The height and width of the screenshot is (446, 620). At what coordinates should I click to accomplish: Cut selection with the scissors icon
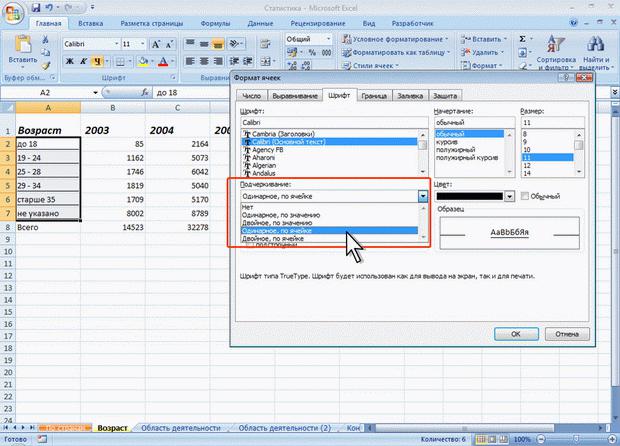point(46,39)
